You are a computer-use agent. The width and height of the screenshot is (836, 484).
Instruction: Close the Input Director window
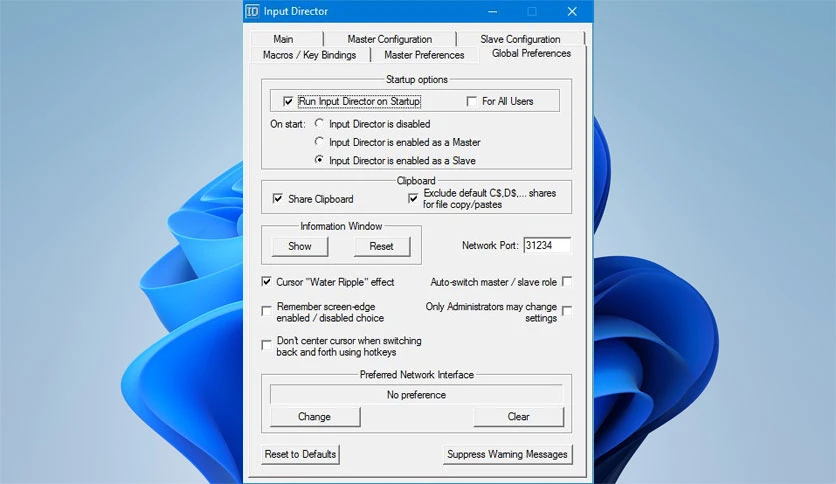[572, 11]
